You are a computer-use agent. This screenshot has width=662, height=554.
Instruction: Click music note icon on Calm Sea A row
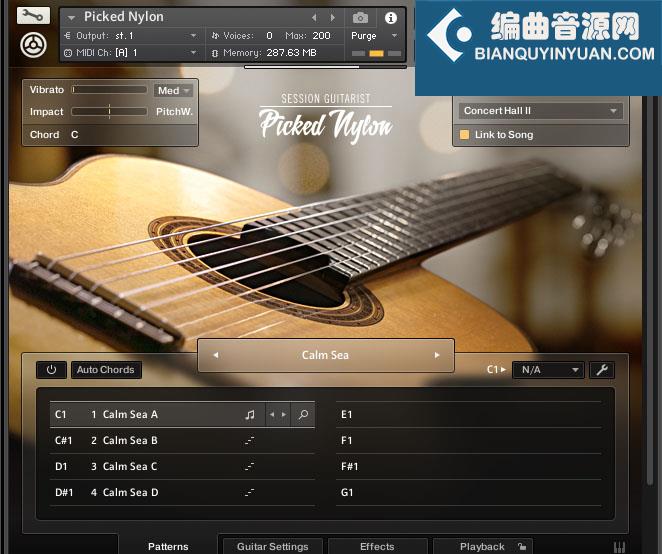pos(250,415)
